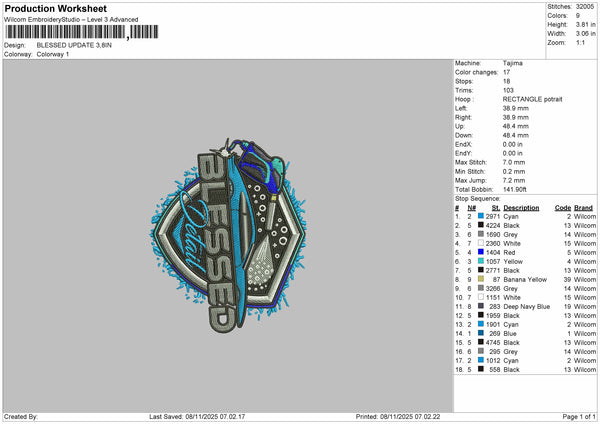
Task: Click the Cyan swatch in stop row 1
Action: [x=481, y=216]
